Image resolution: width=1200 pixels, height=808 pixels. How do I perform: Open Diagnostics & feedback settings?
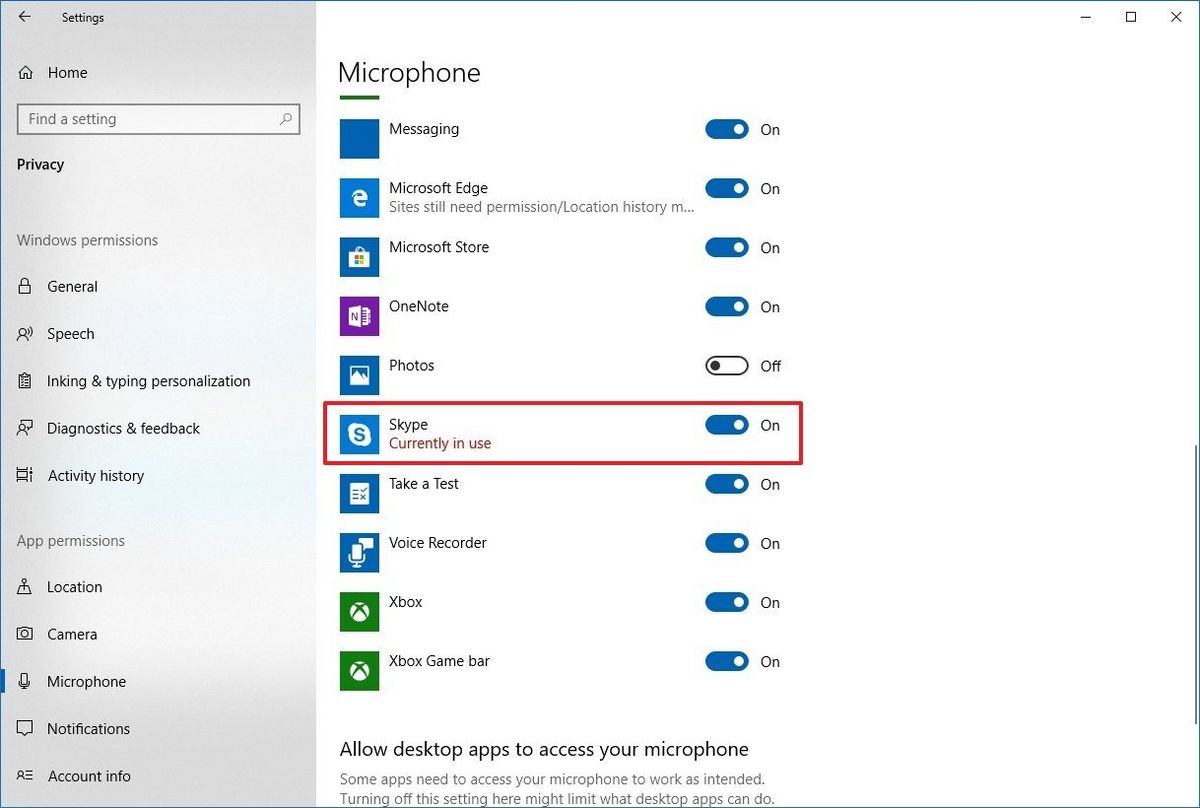134,428
